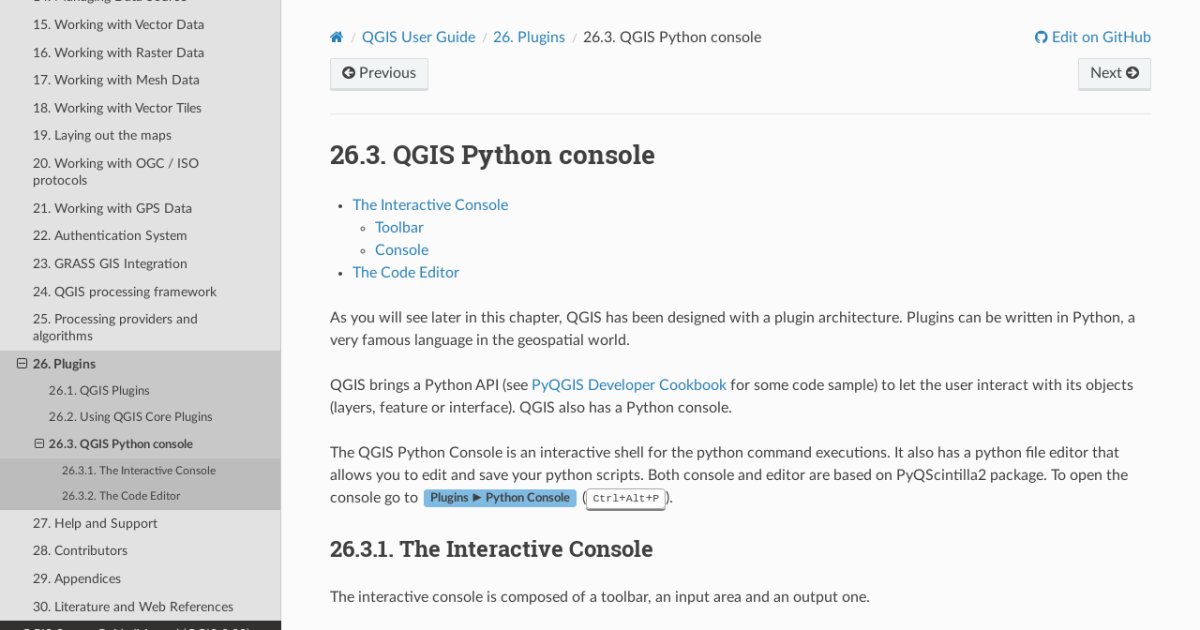Go to the Next page
Viewport: 1200px width, 630px height.
tap(1114, 73)
